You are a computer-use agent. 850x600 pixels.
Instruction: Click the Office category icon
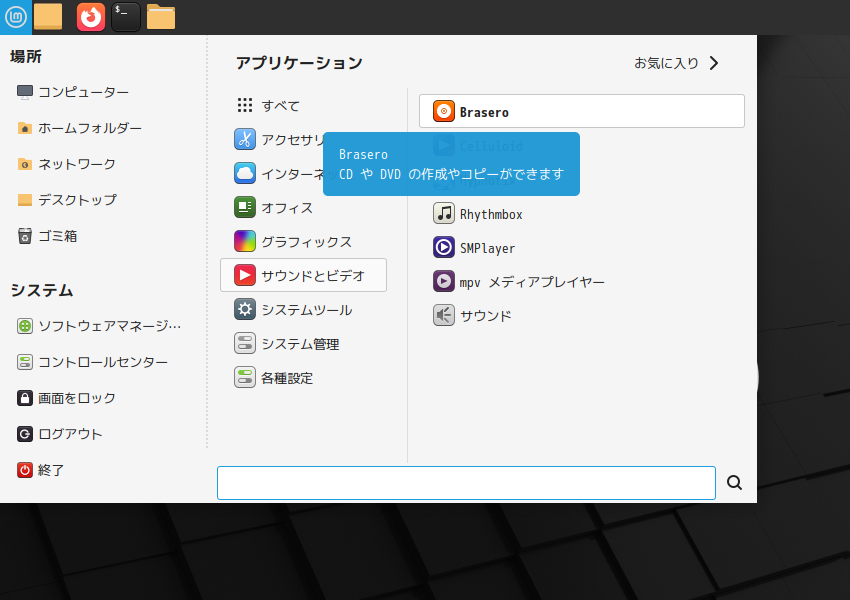click(x=244, y=207)
